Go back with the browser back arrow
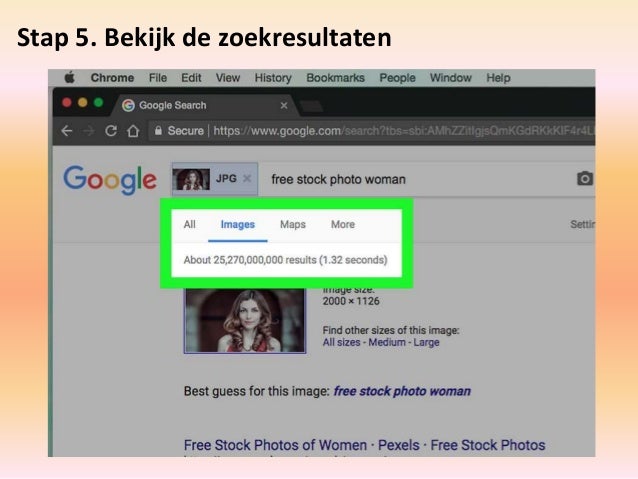Image resolution: width=638 pixels, height=479 pixels. pyautogui.click(x=67, y=131)
